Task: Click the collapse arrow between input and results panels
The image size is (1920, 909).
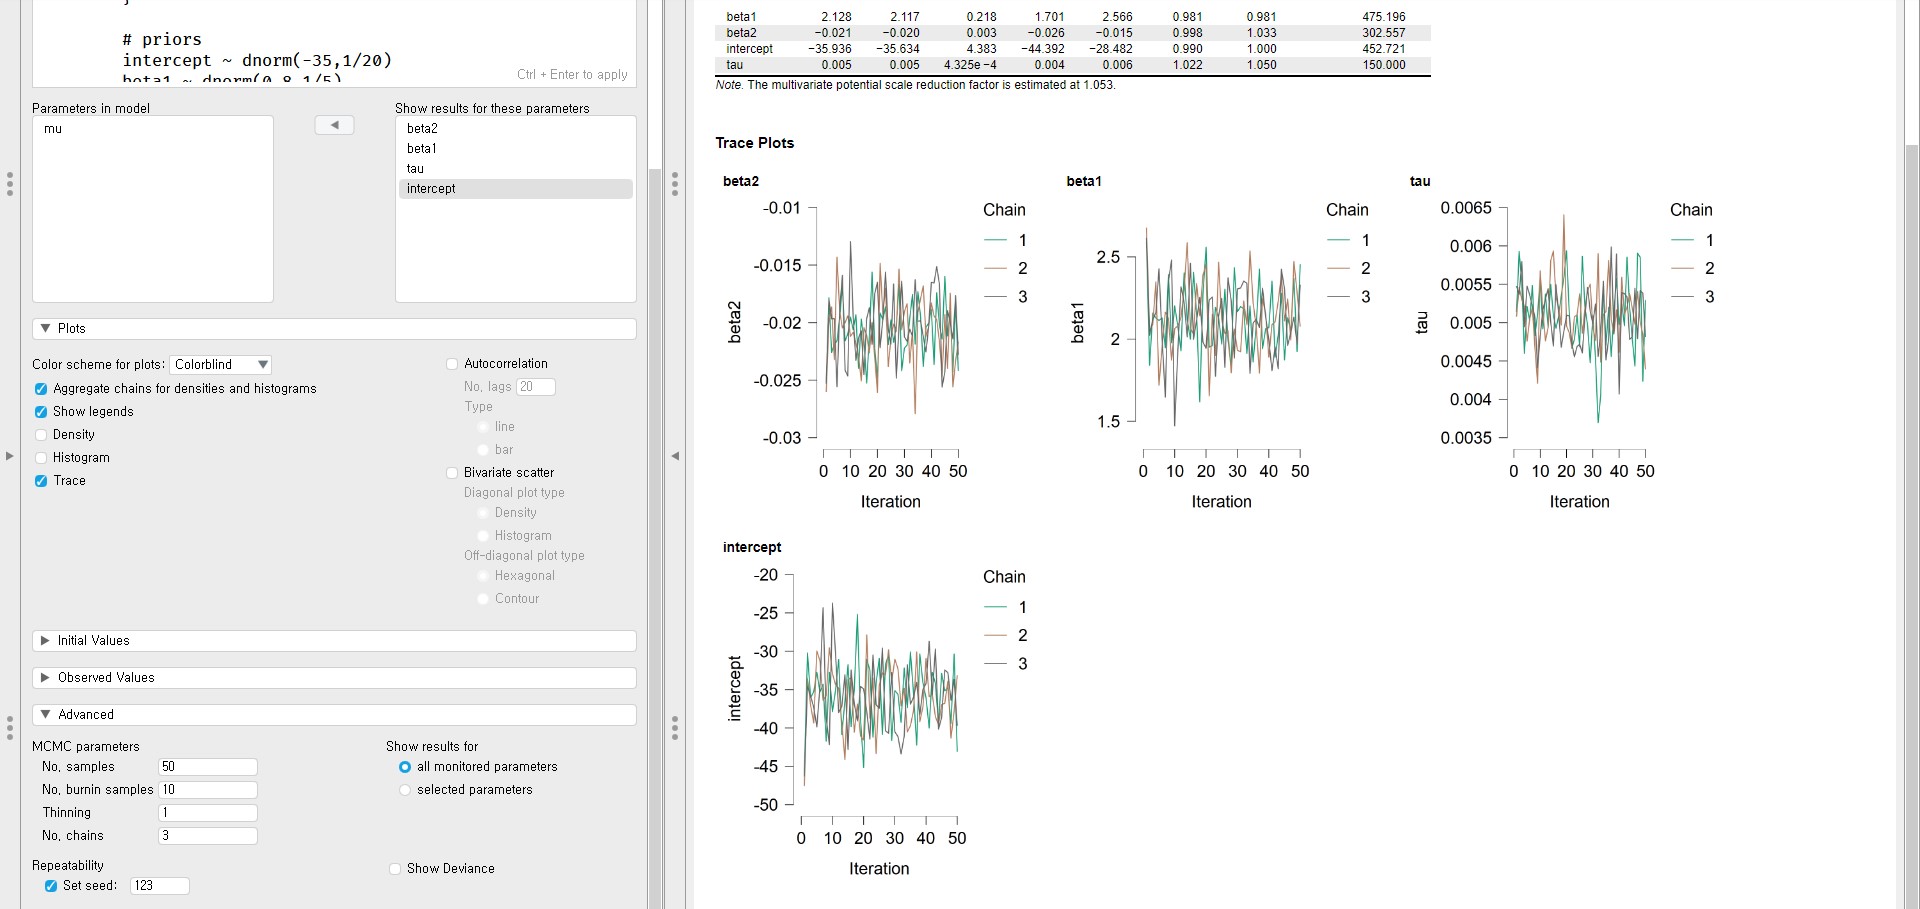Action: tap(675, 456)
